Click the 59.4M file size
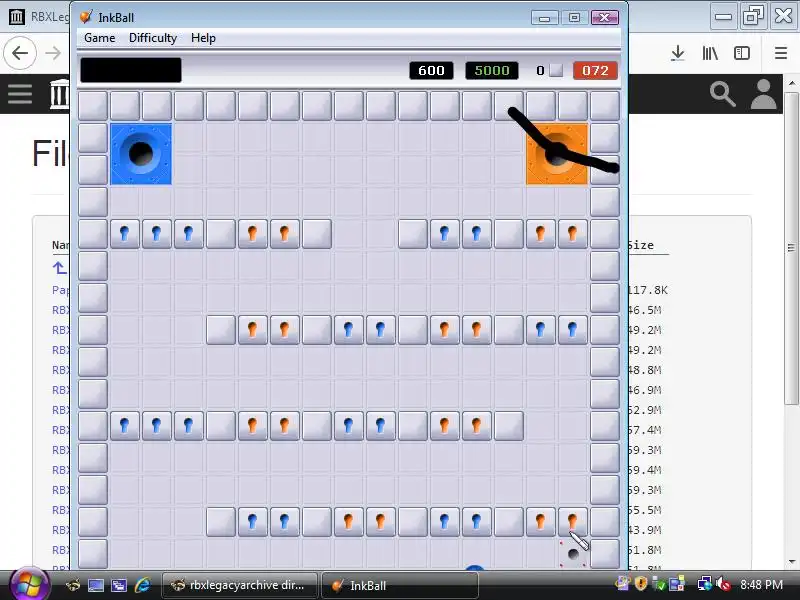The width and height of the screenshot is (800, 600). (x=645, y=470)
